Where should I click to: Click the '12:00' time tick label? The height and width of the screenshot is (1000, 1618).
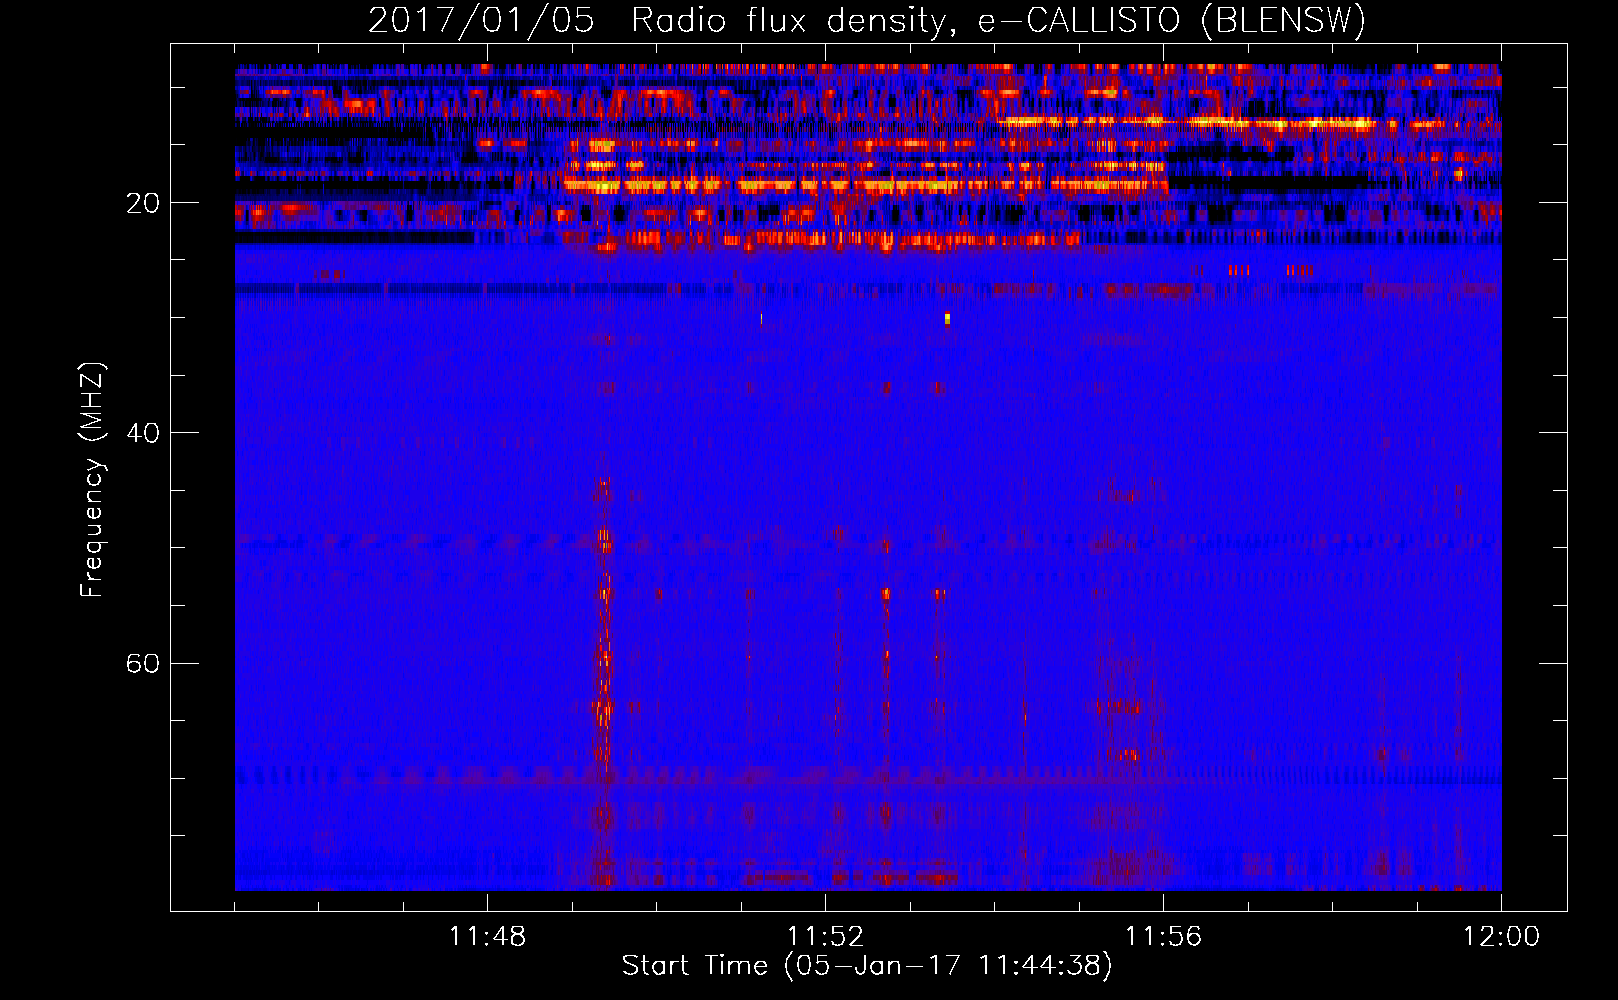point(1501,937)
